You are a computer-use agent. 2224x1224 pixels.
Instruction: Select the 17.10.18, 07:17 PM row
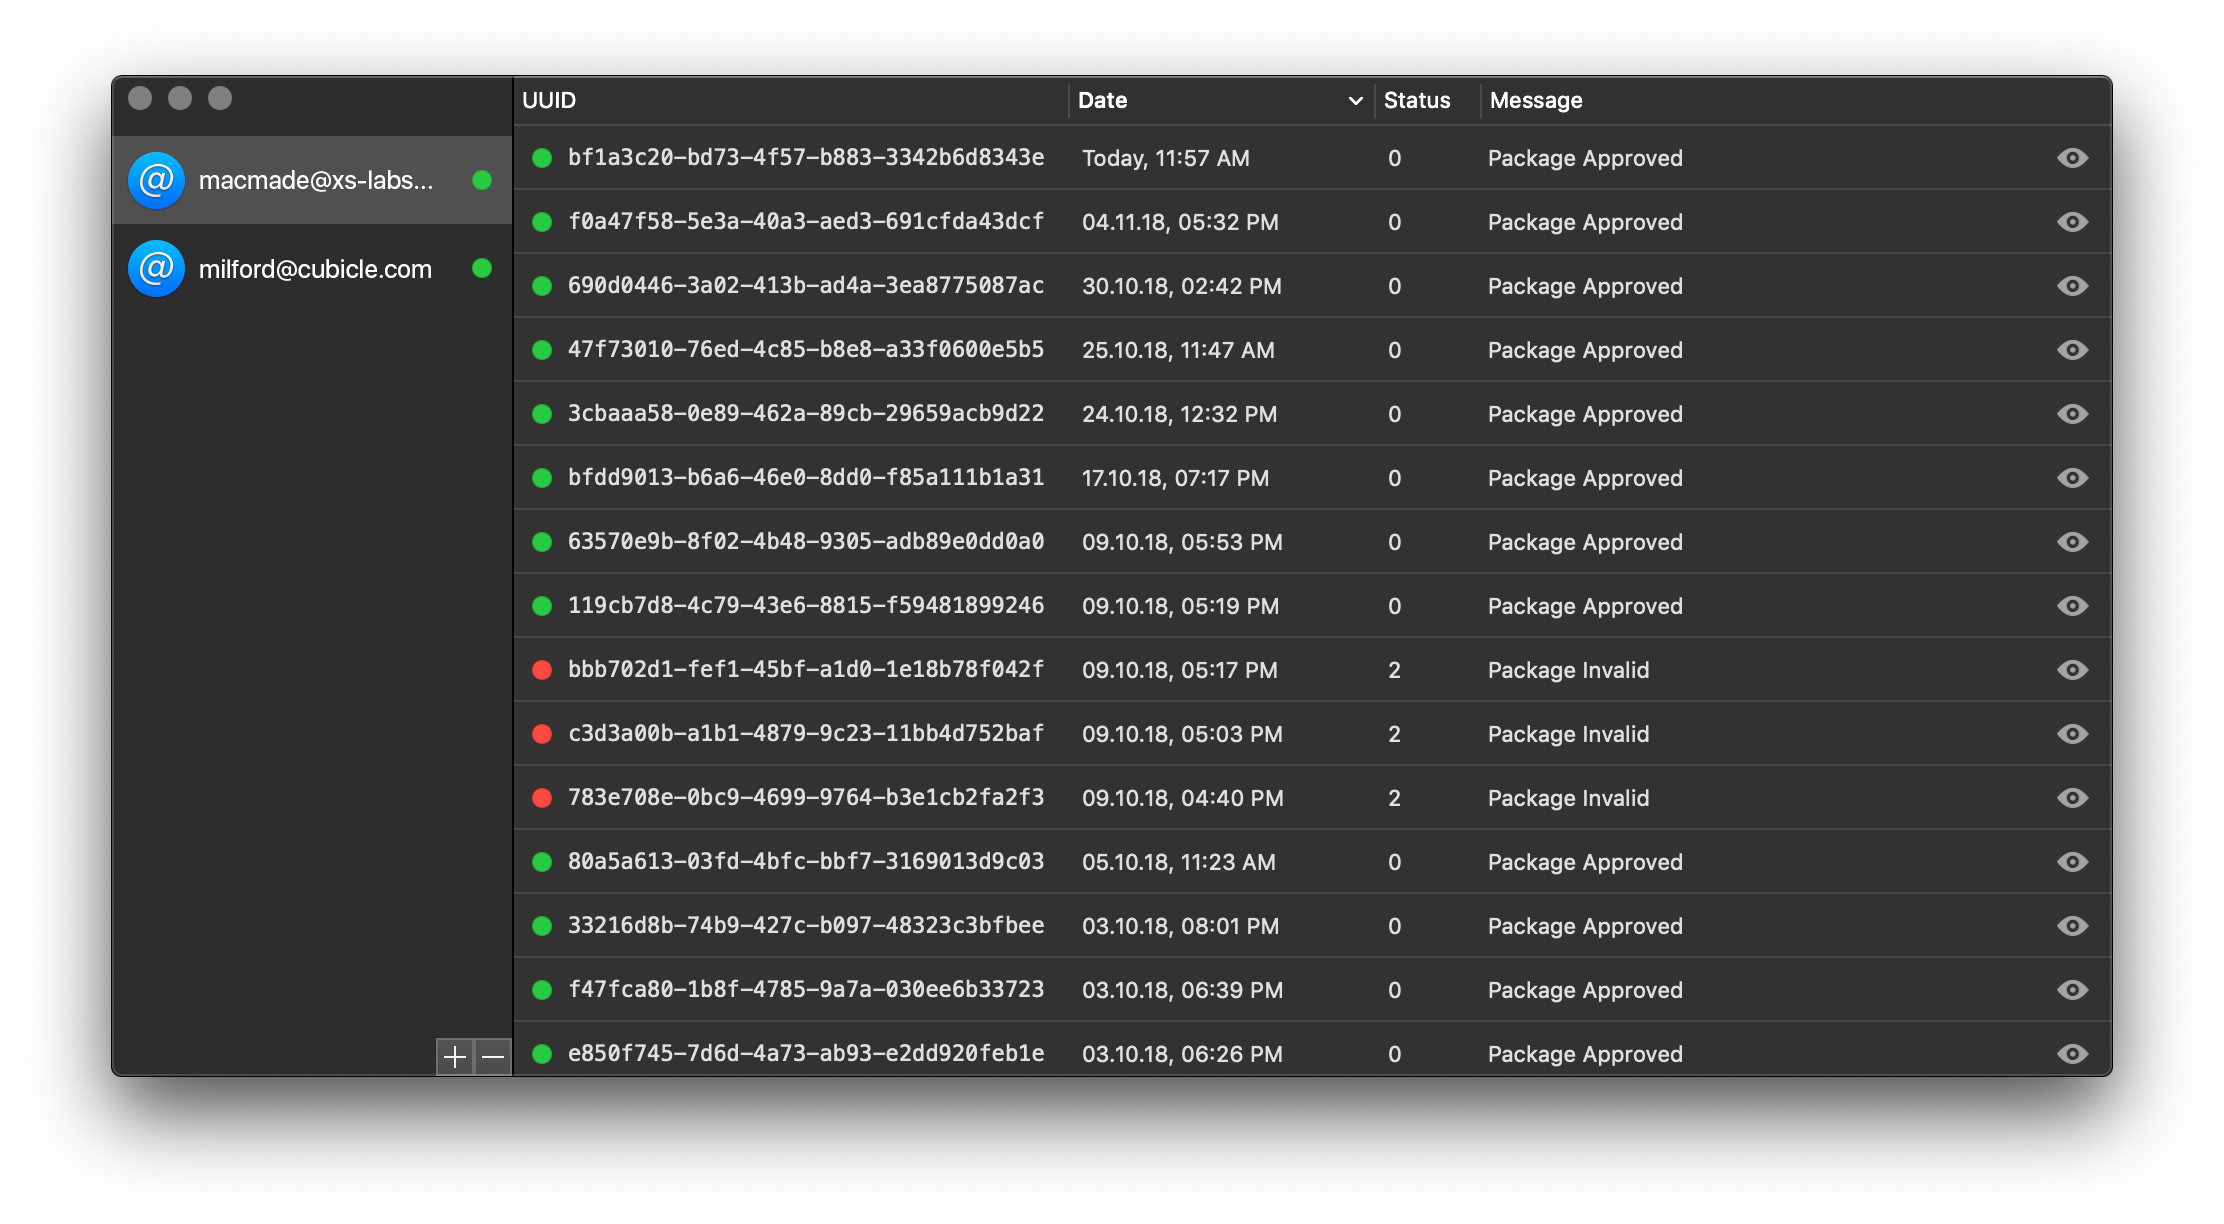[x=1175, y=478]
